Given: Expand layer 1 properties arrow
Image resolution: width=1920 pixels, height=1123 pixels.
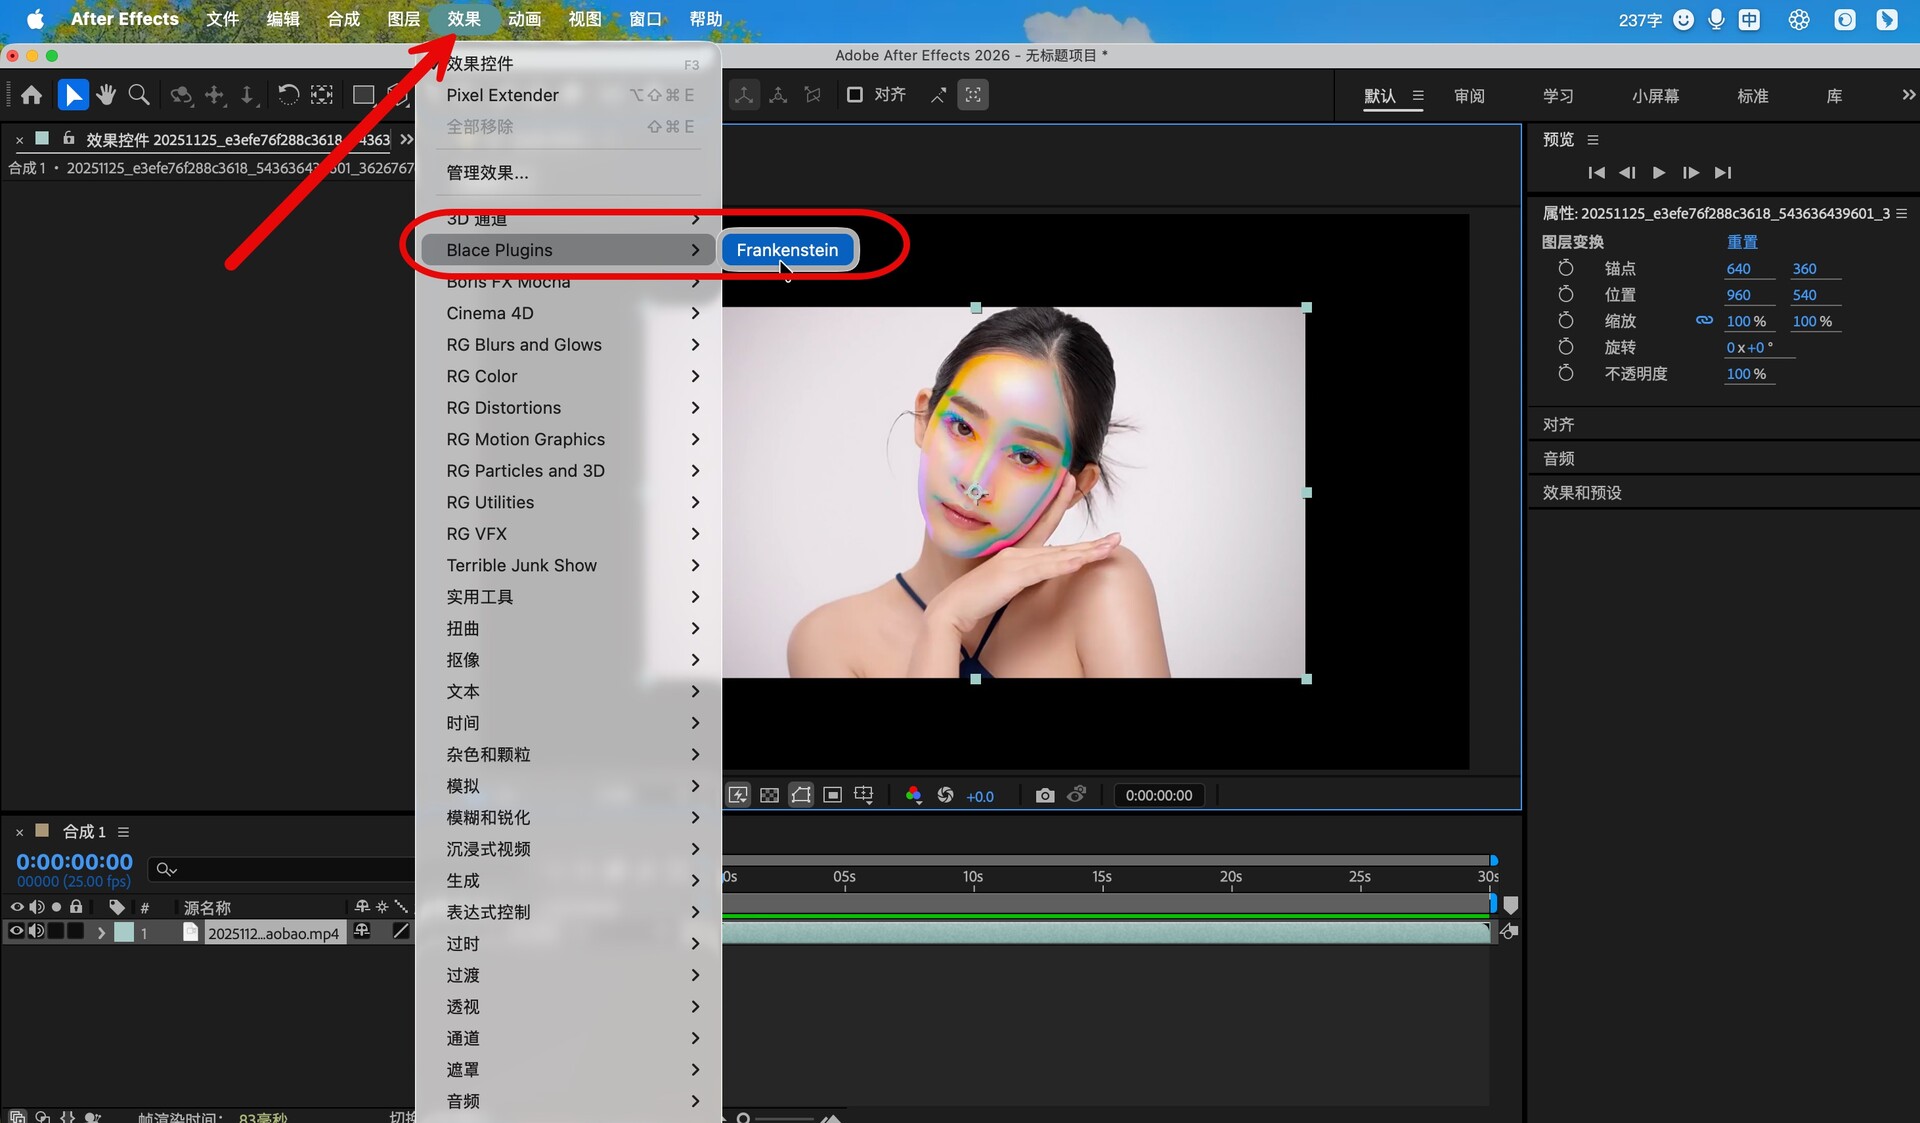Looking at the screenshot, I should point(101,932).
